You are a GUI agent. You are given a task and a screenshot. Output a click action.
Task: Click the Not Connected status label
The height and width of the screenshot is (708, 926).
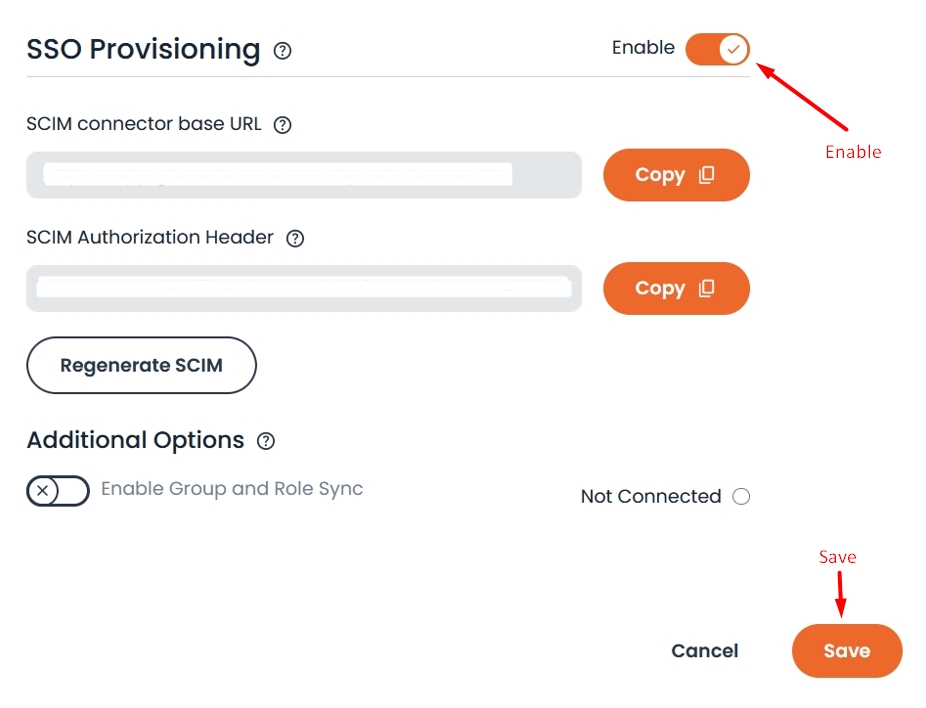650,496
